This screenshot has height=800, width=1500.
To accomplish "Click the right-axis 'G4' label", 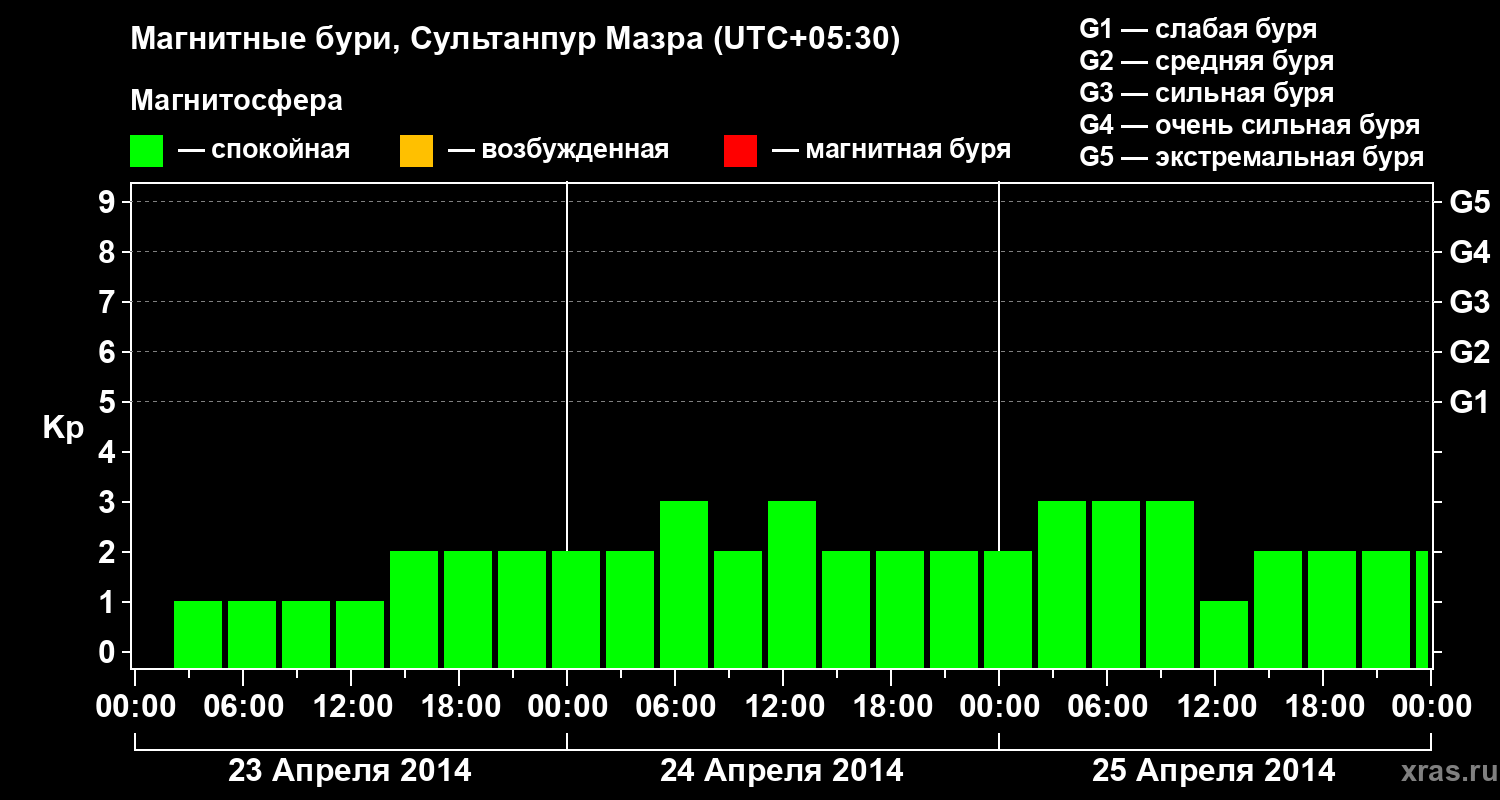I will pyautogui.click(x=1469, y=252).
